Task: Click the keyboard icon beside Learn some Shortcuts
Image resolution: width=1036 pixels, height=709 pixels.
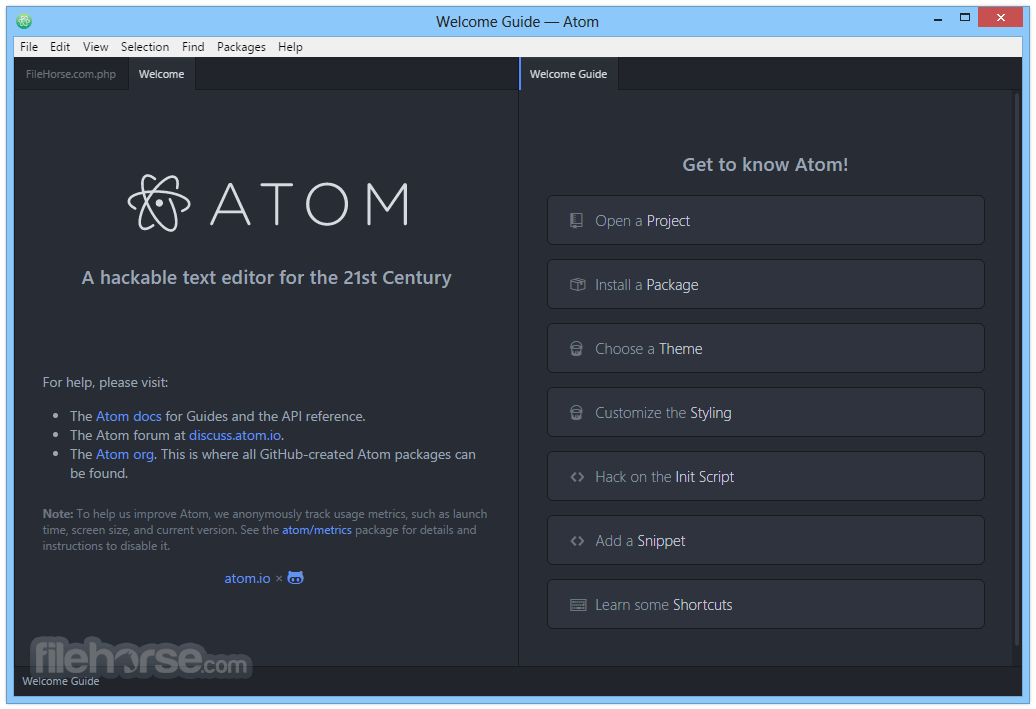Action: [578, 605]
